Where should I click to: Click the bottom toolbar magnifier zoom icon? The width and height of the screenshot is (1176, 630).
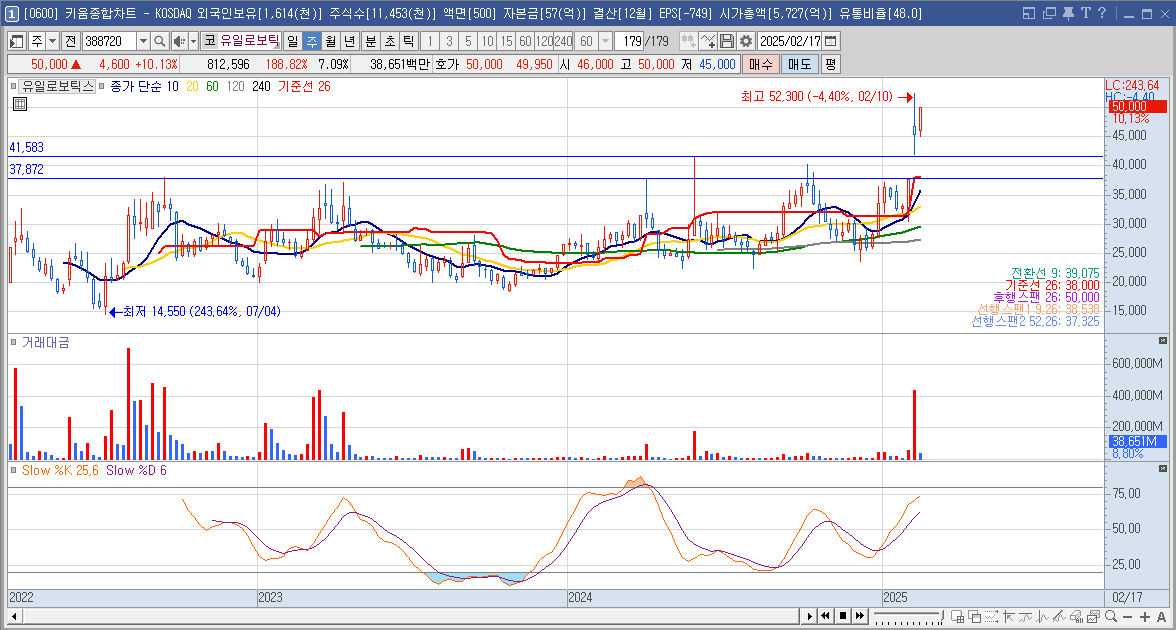pyautogui.click(x=1111, y=616)
